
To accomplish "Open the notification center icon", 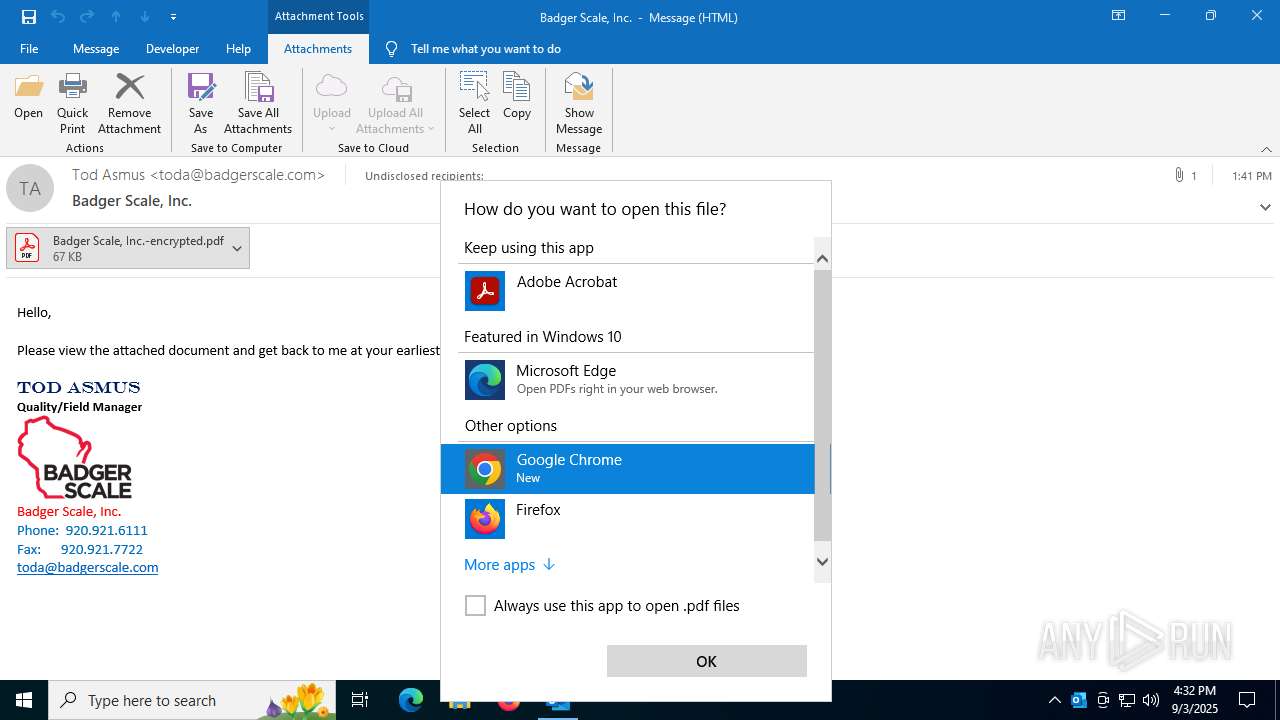I will pyautogui.click(x=1247, y=700).
